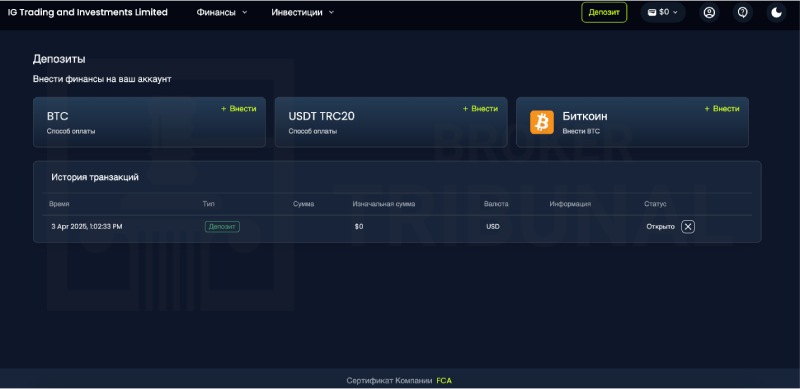Click Внести on the Биткоин card
The width and height of the screenshot is (800, 389).
coord(722,109)
